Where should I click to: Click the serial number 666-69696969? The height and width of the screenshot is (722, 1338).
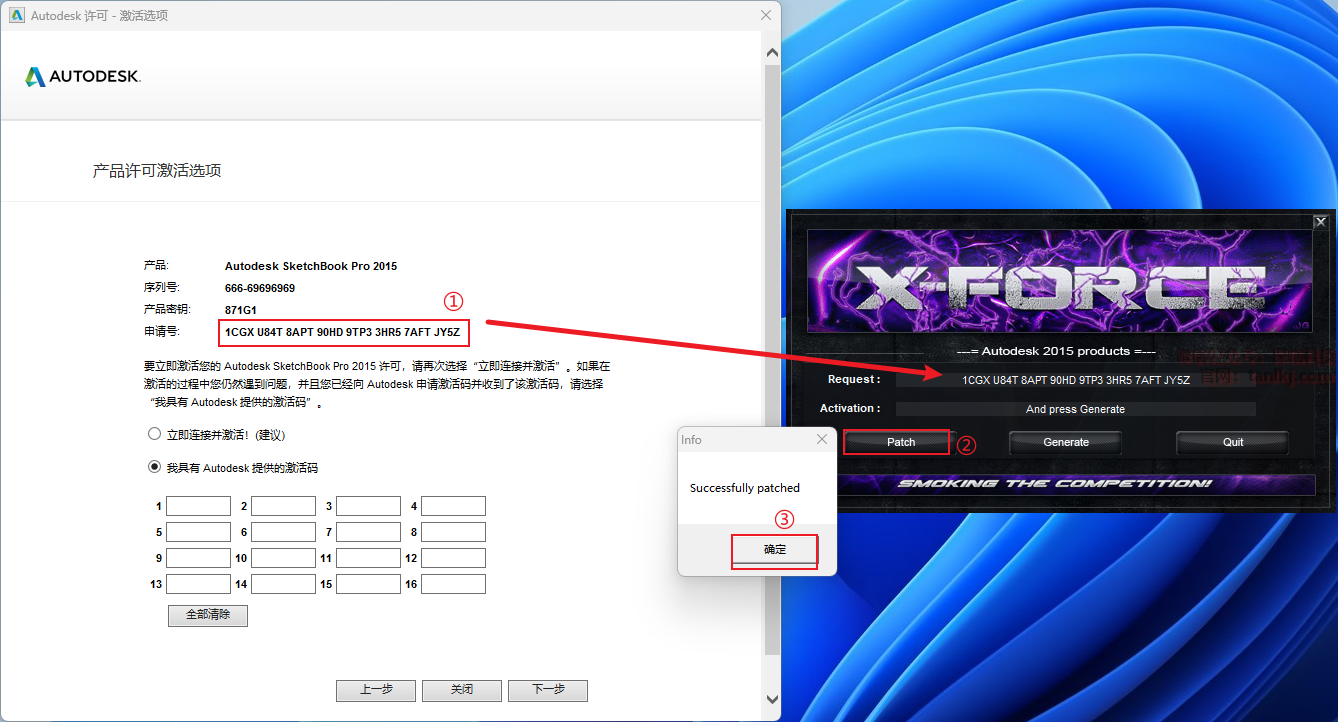pos(260,288)
